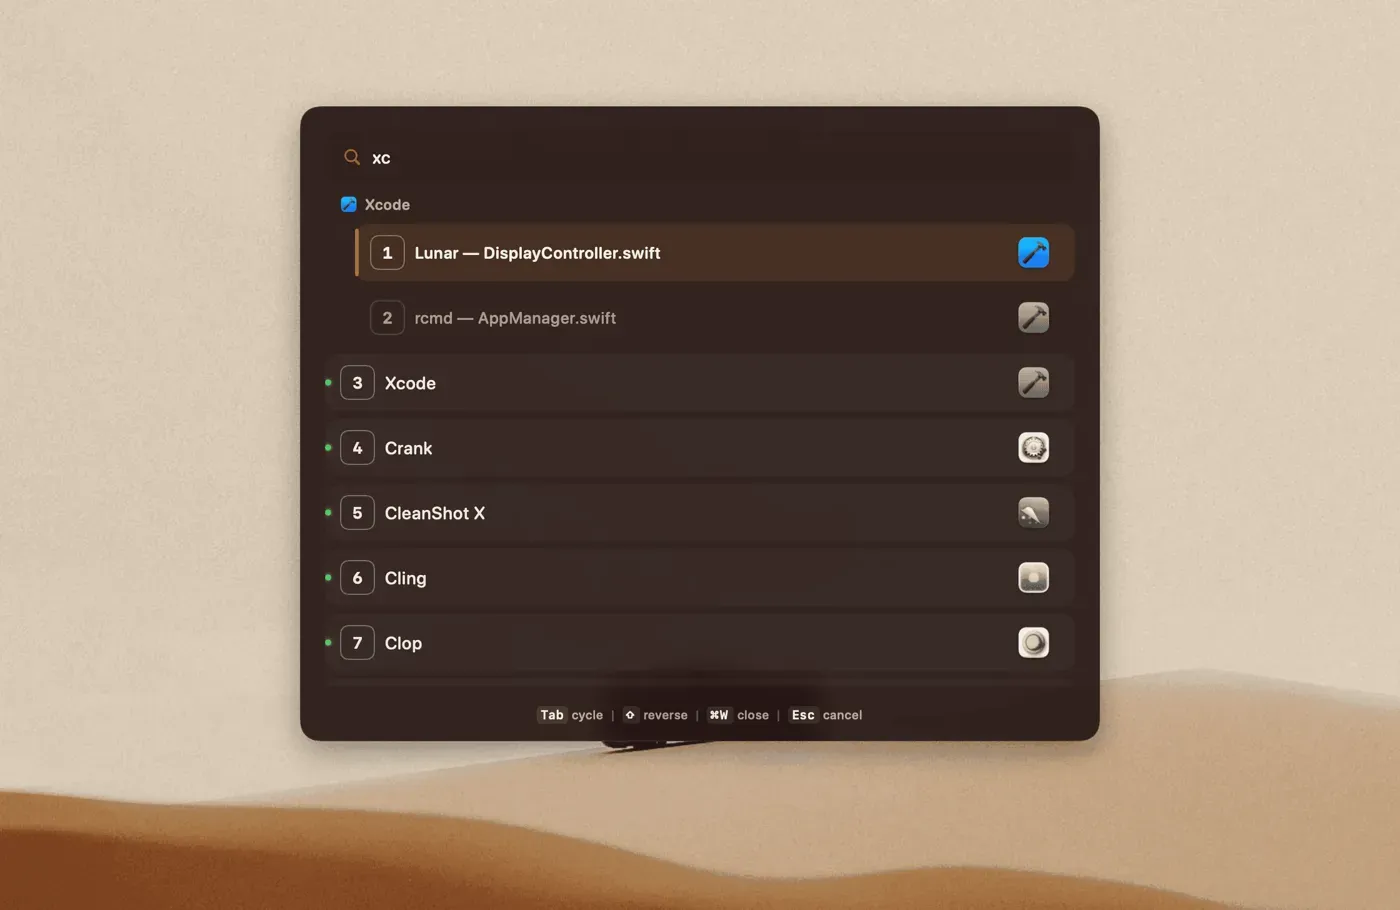
Task: Click the shift reverse hint
Action: tap(655, 715)
